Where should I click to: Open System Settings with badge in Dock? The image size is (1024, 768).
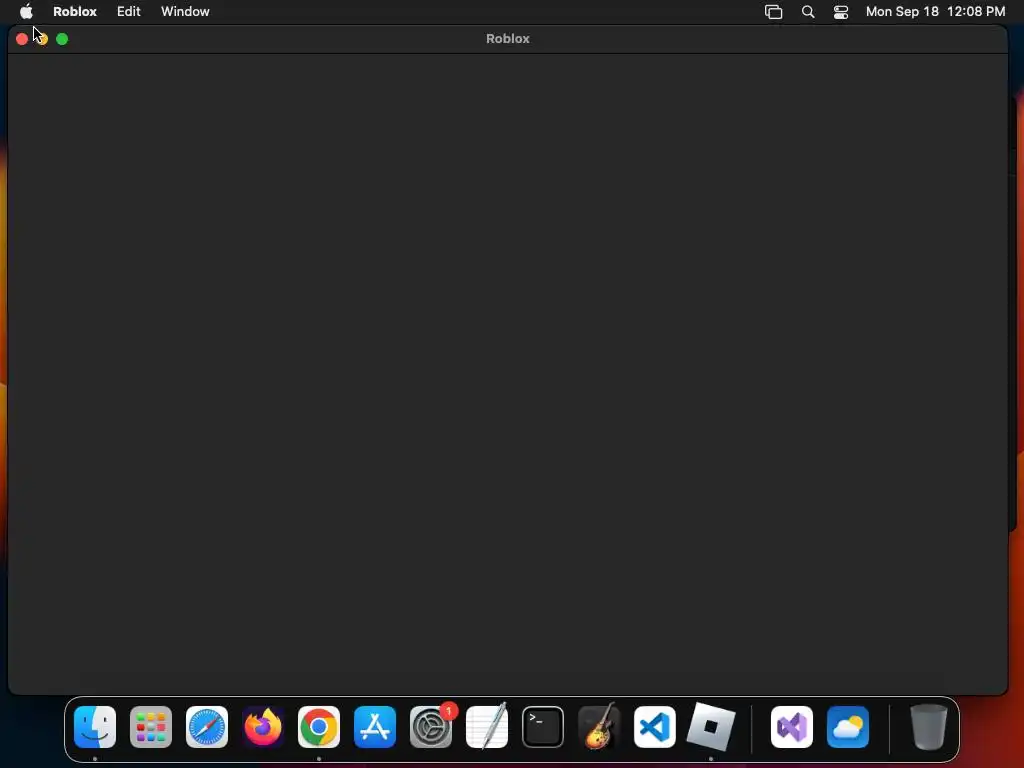point(431,727)
